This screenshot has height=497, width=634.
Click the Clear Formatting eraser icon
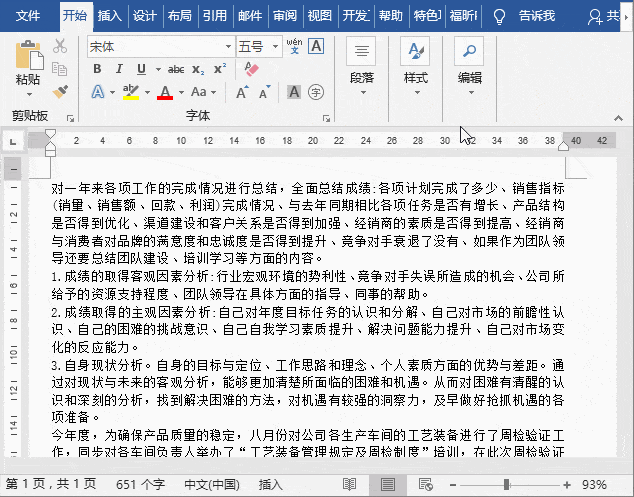(251, 69)
